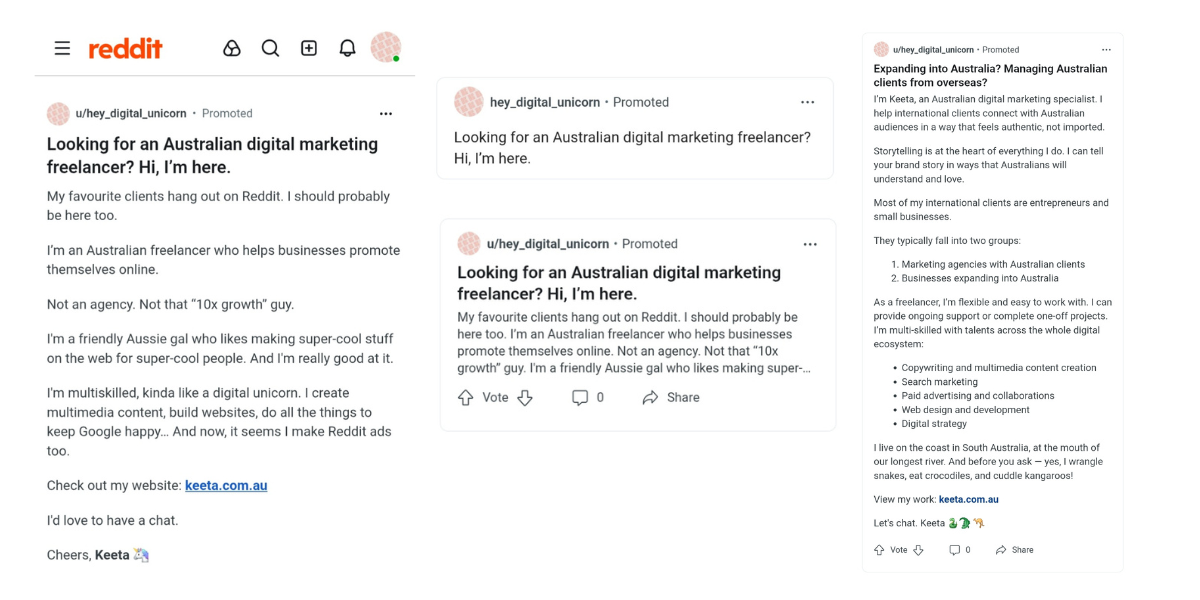Open the hamburger menu beside Reddit logo
This screenshot has width=1200, height=600.
point(62,48)
